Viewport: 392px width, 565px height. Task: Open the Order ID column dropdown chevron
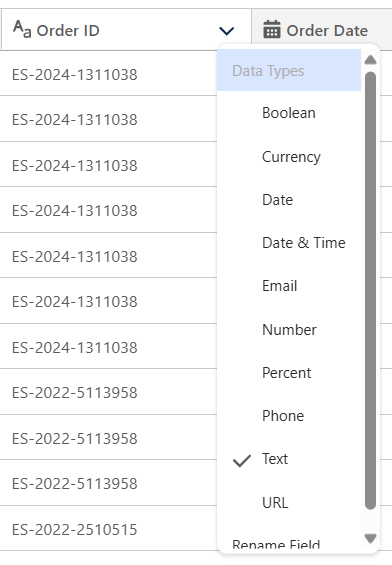coord(227,31)
